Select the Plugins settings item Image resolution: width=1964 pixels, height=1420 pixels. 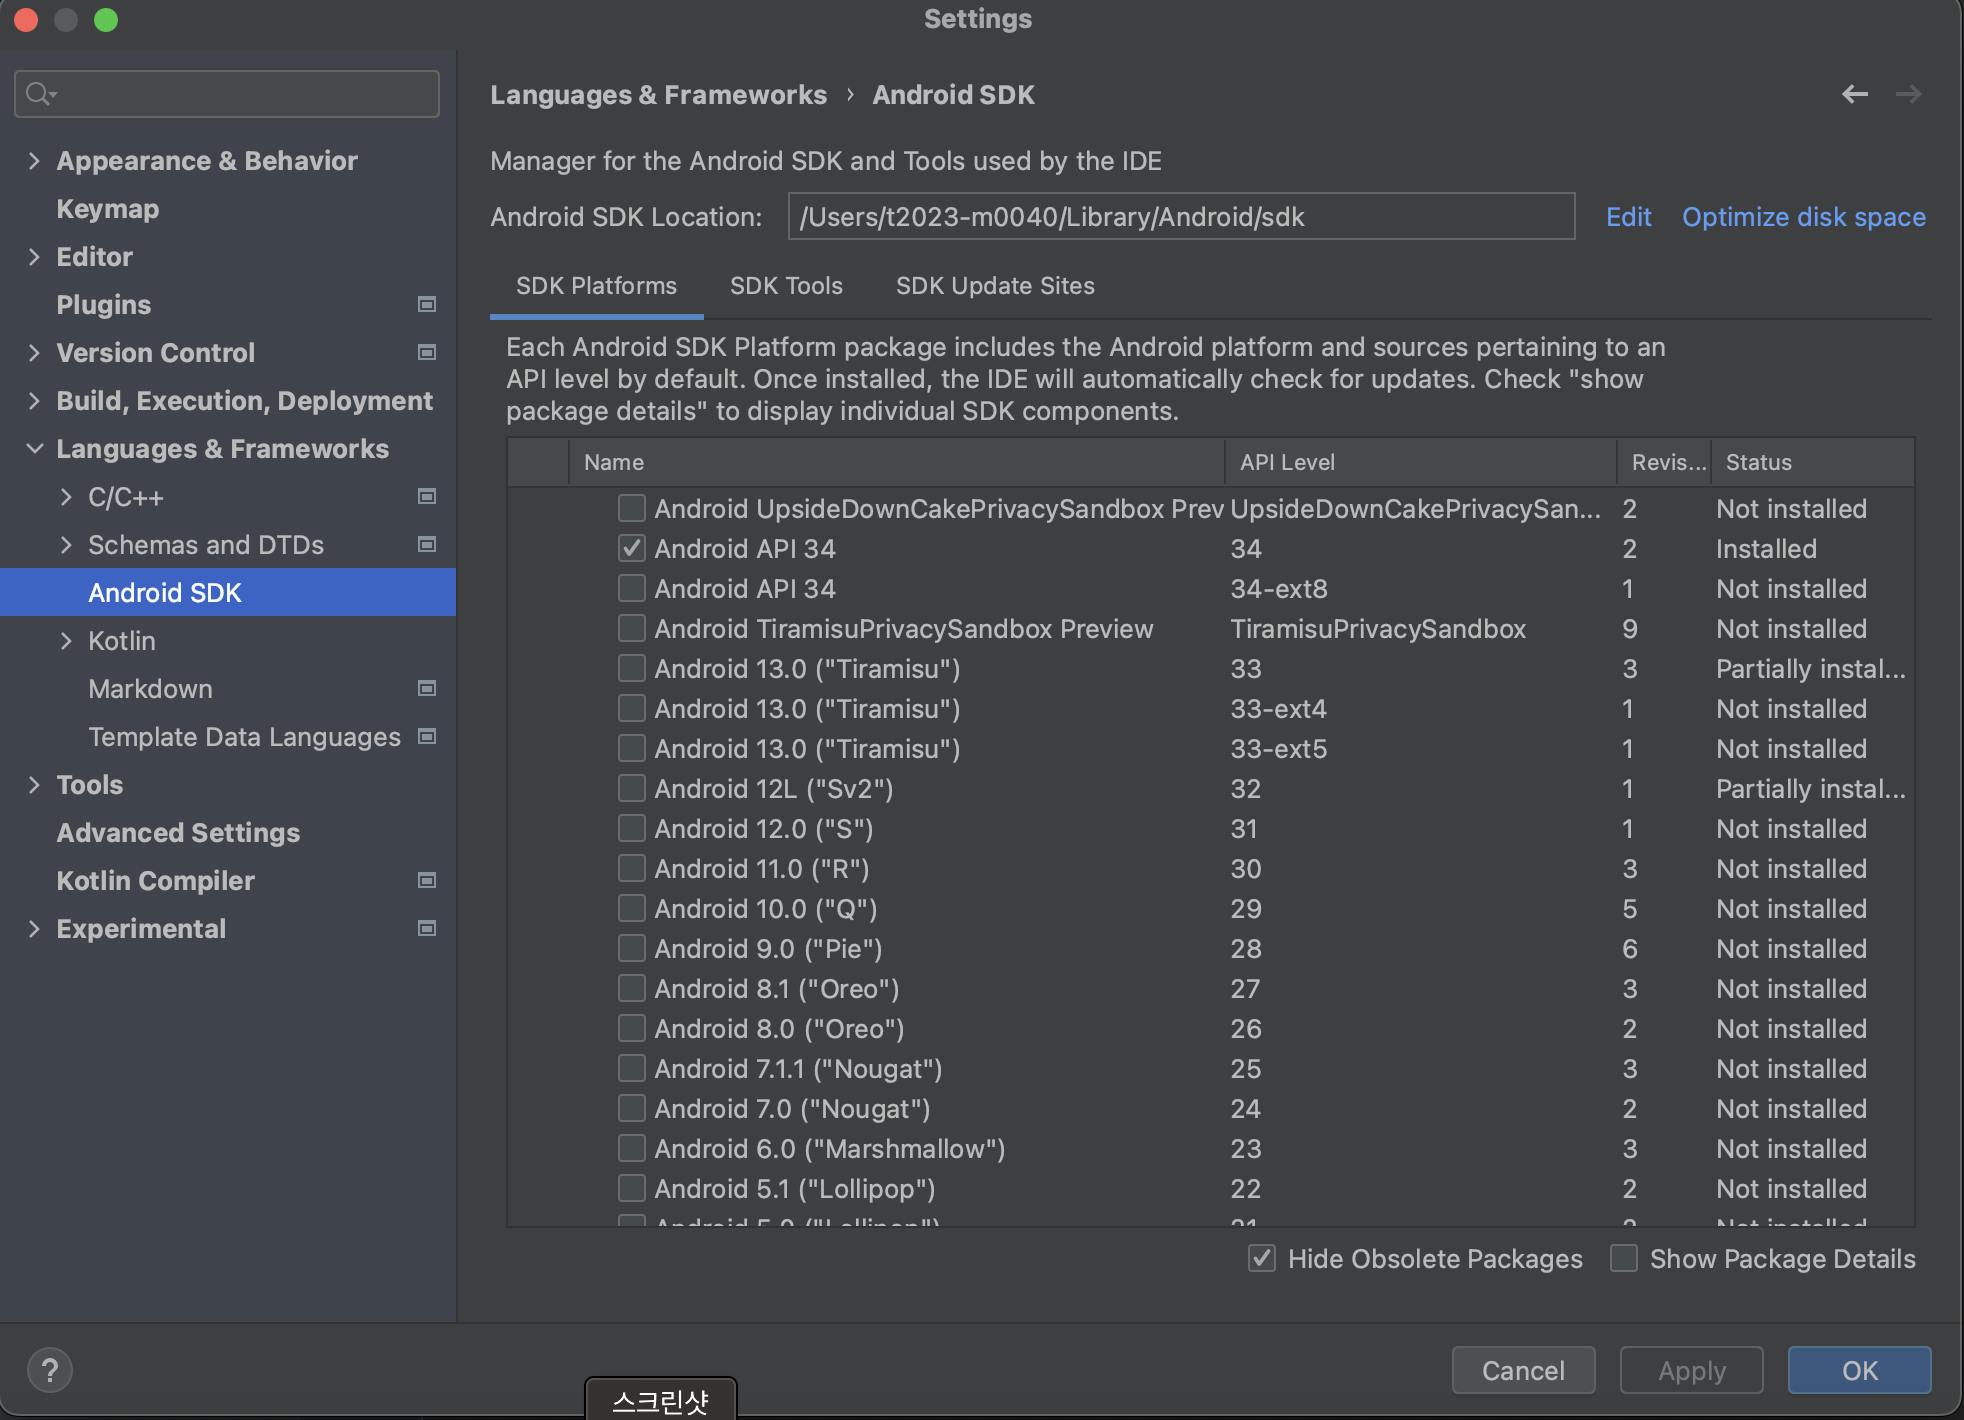pos(104,304)
